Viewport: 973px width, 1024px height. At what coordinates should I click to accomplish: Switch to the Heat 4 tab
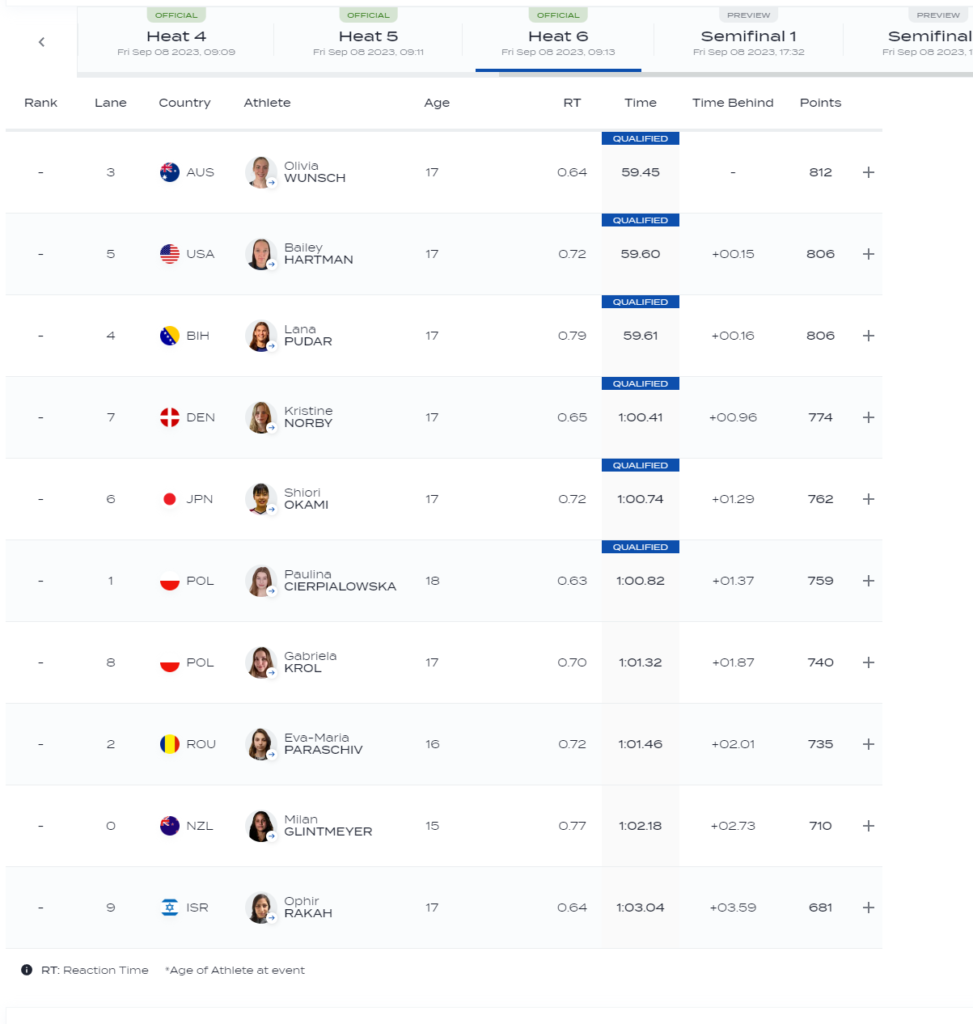(x=176, y=37)
